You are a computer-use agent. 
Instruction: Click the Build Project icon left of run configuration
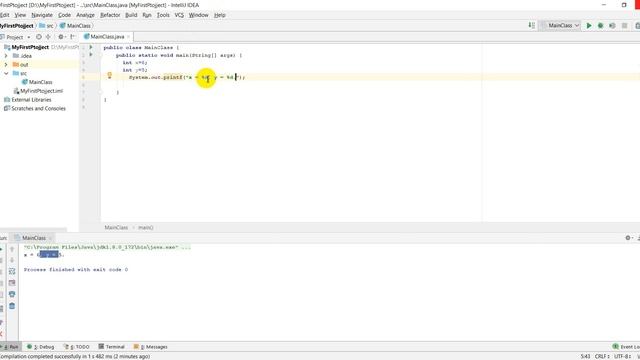(531, 25)
